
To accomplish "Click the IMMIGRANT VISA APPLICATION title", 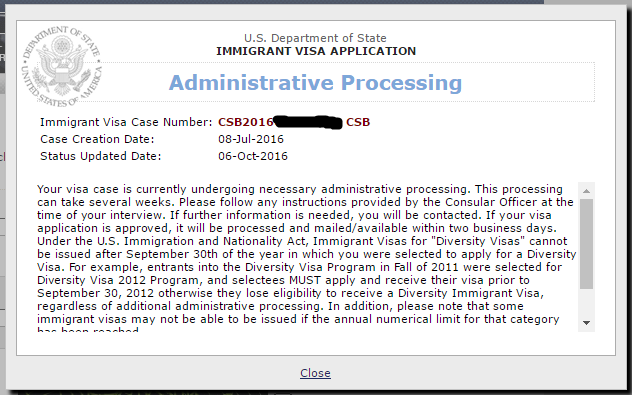I will (316, 51).
